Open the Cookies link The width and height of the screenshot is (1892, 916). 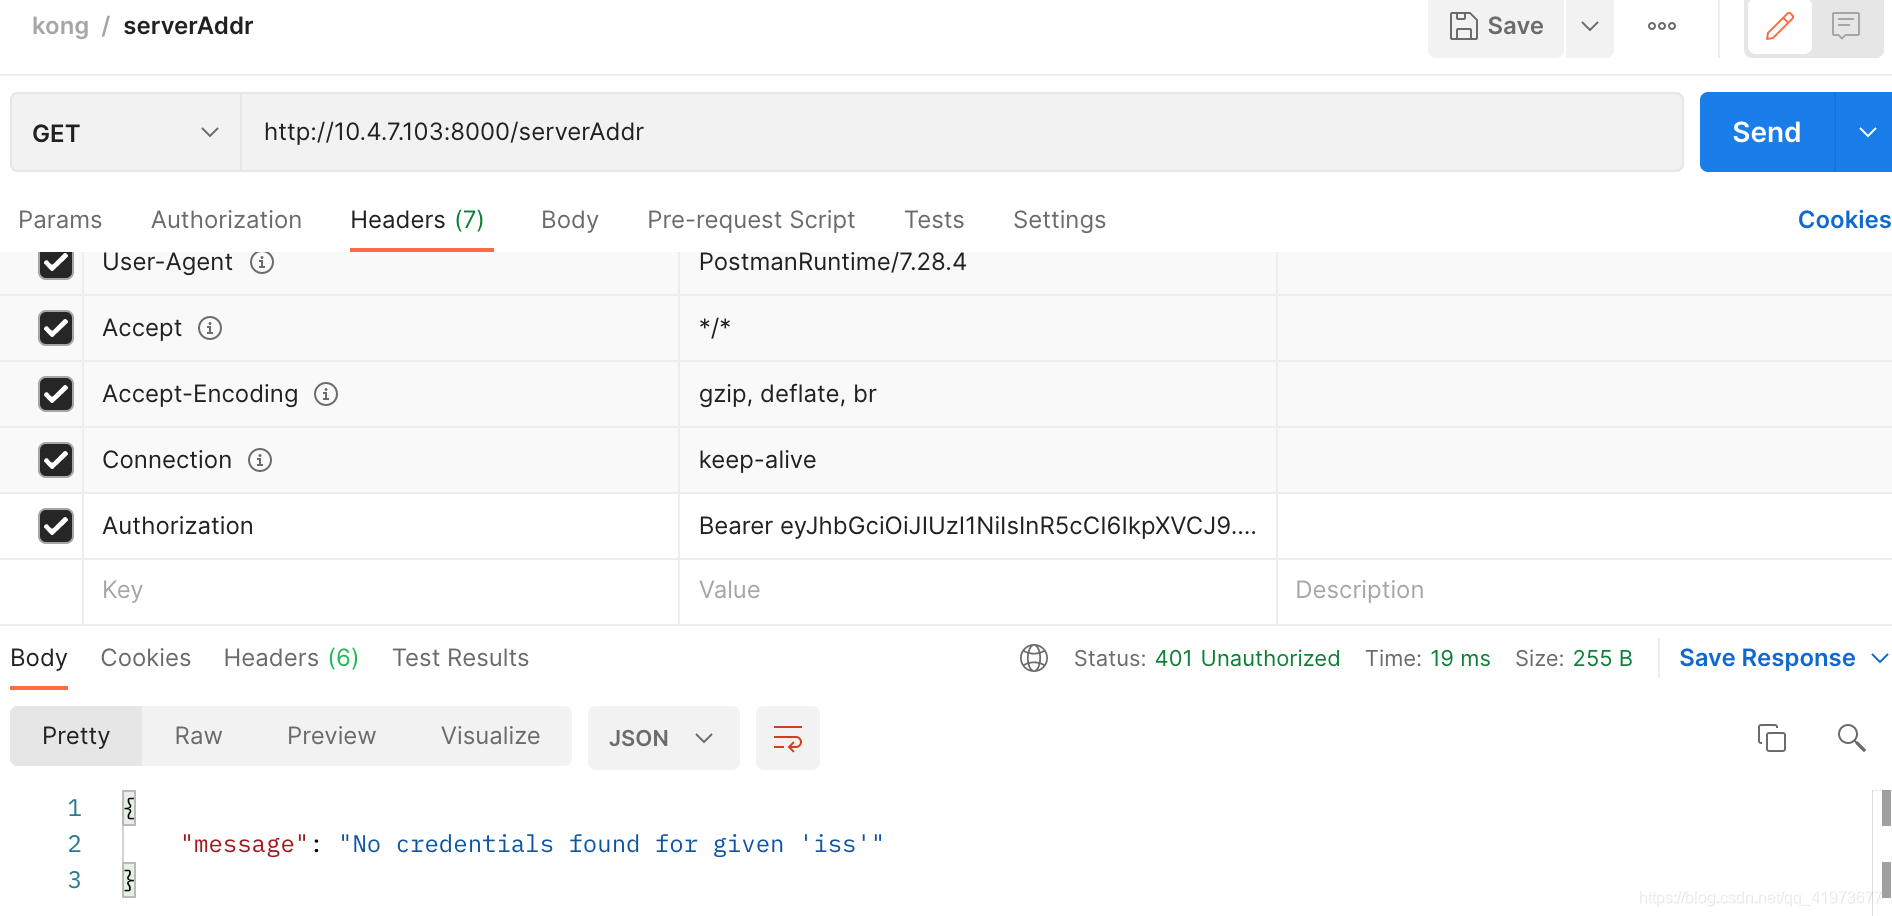[1843, 220]
